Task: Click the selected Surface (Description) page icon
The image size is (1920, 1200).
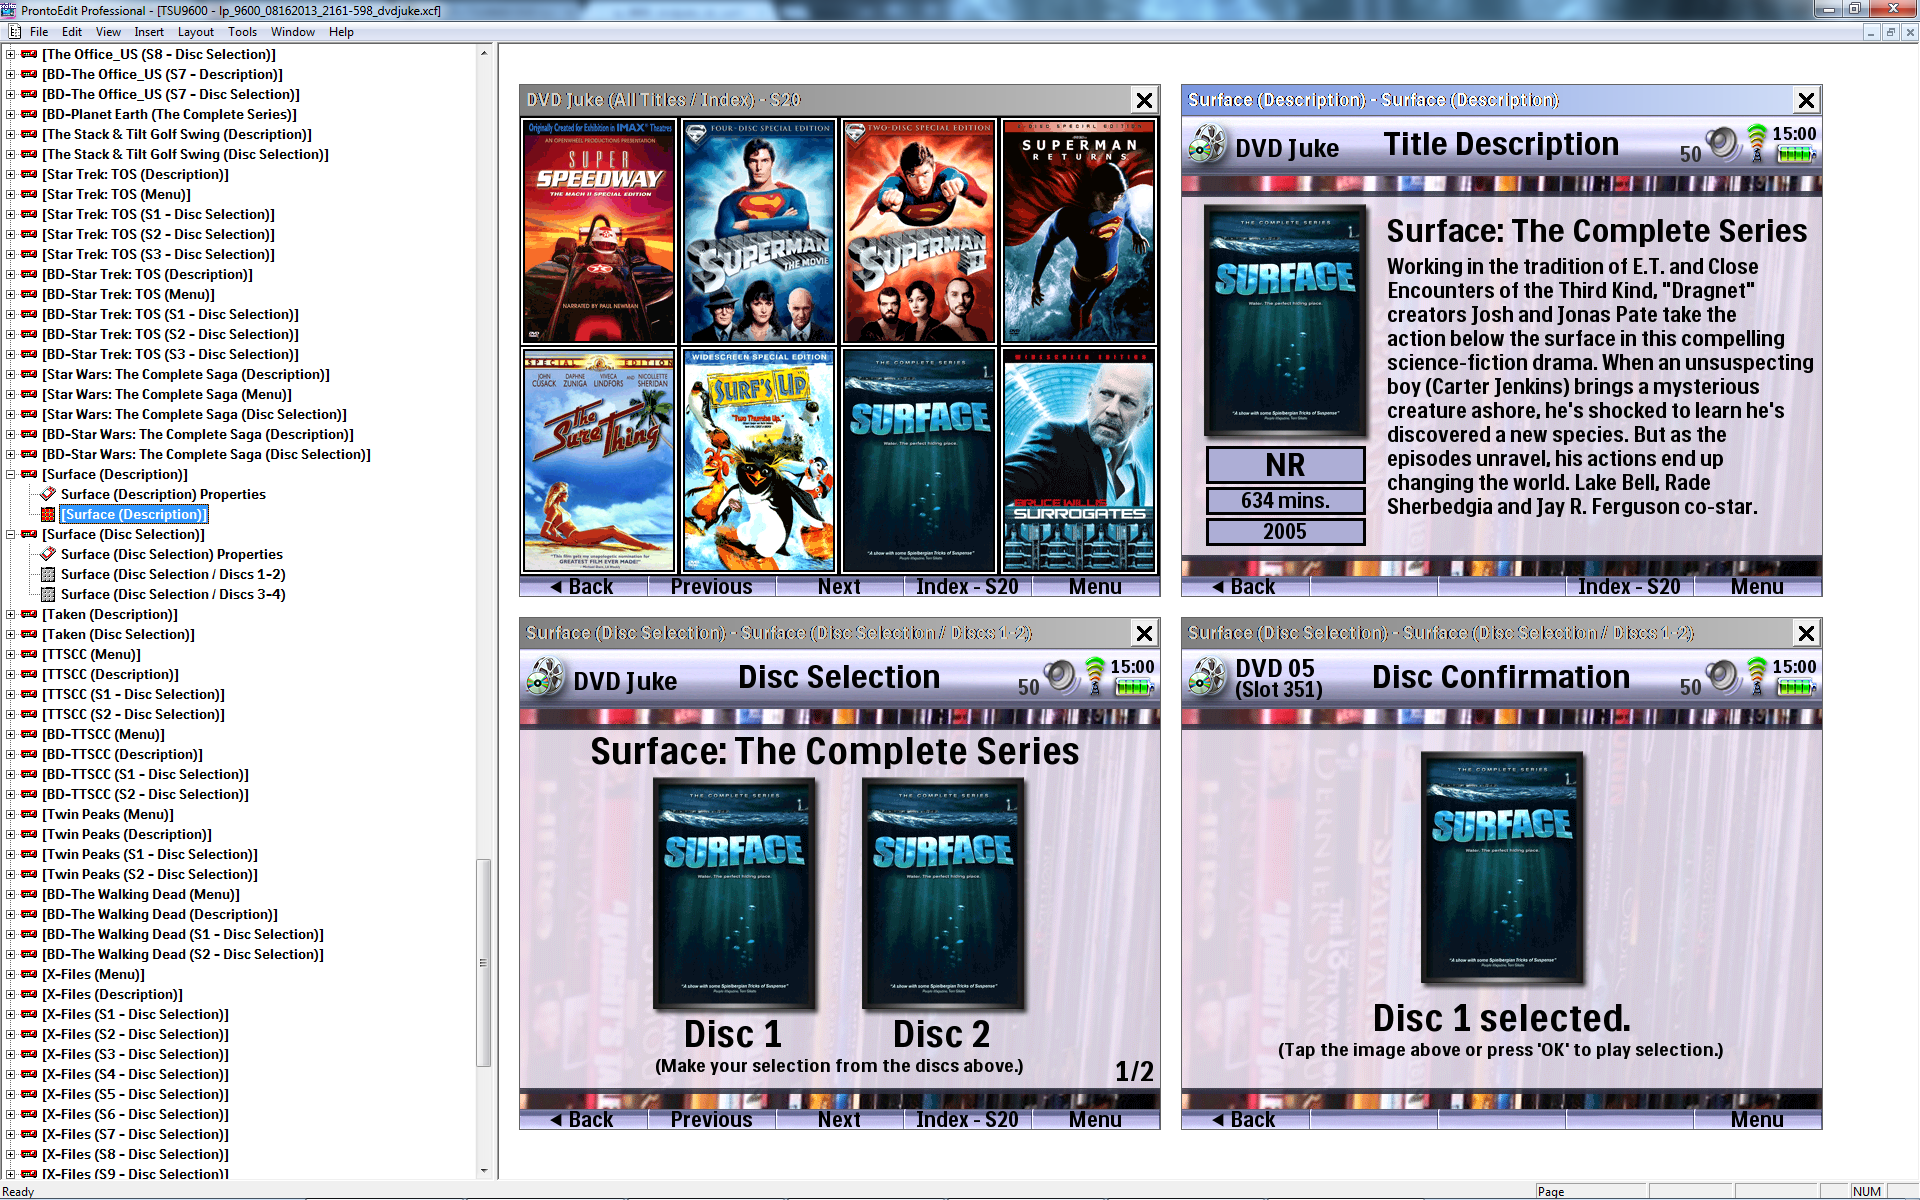Action: tap(48, 514)
